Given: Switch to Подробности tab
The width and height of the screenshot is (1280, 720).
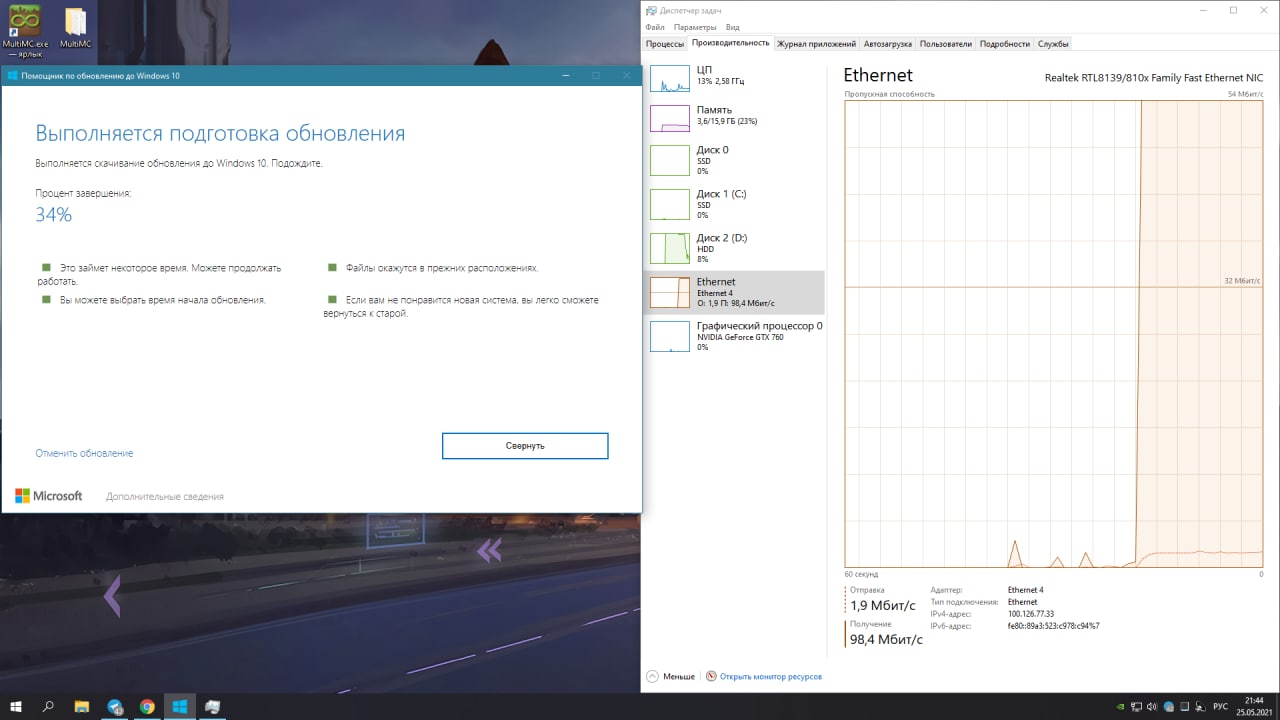Looking at the screenshot, I should click(1005, 44).
